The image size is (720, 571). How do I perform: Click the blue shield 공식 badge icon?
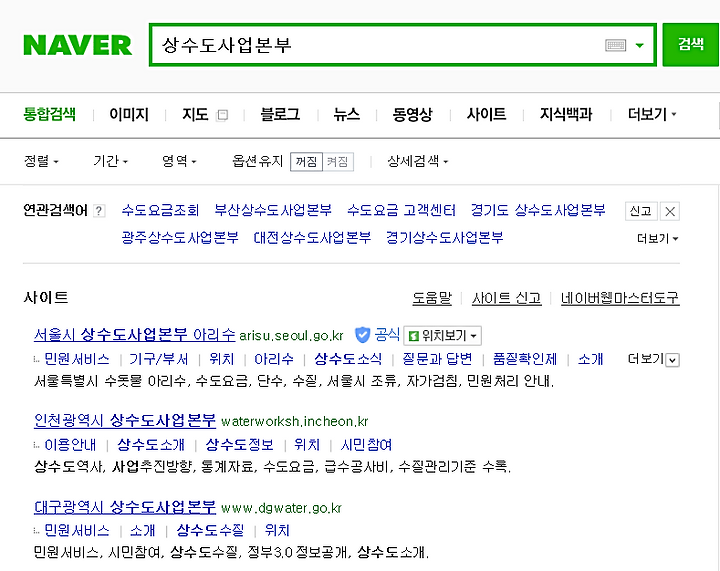pyautogui.click(x=363, y=335)
